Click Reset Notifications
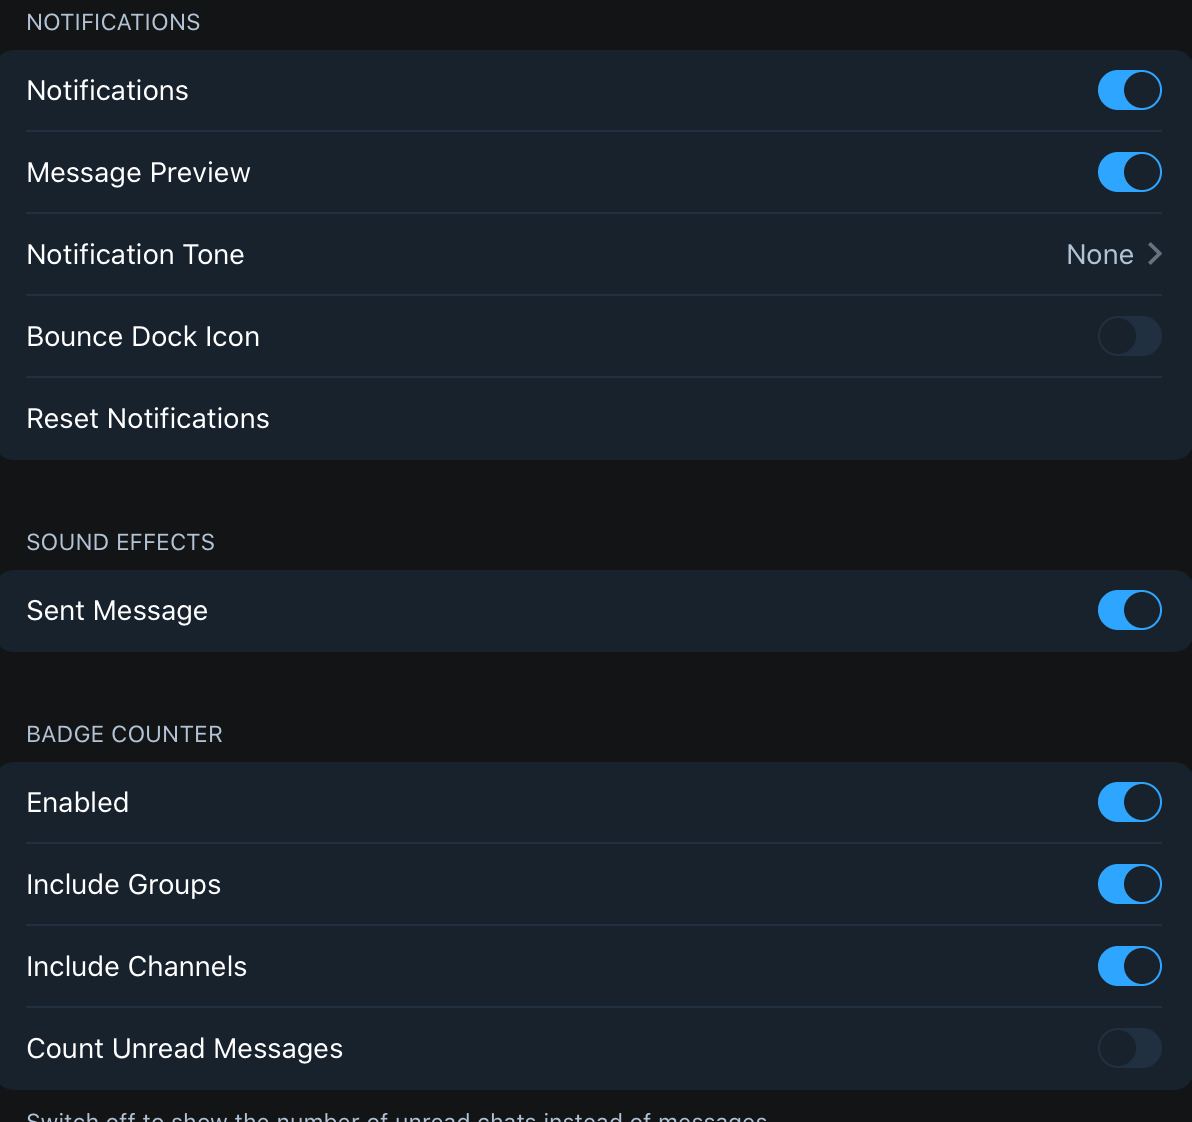Image resolution: width=1192 pixels, height=1122 pixels. pyautogui.click(x=147, y=419)
